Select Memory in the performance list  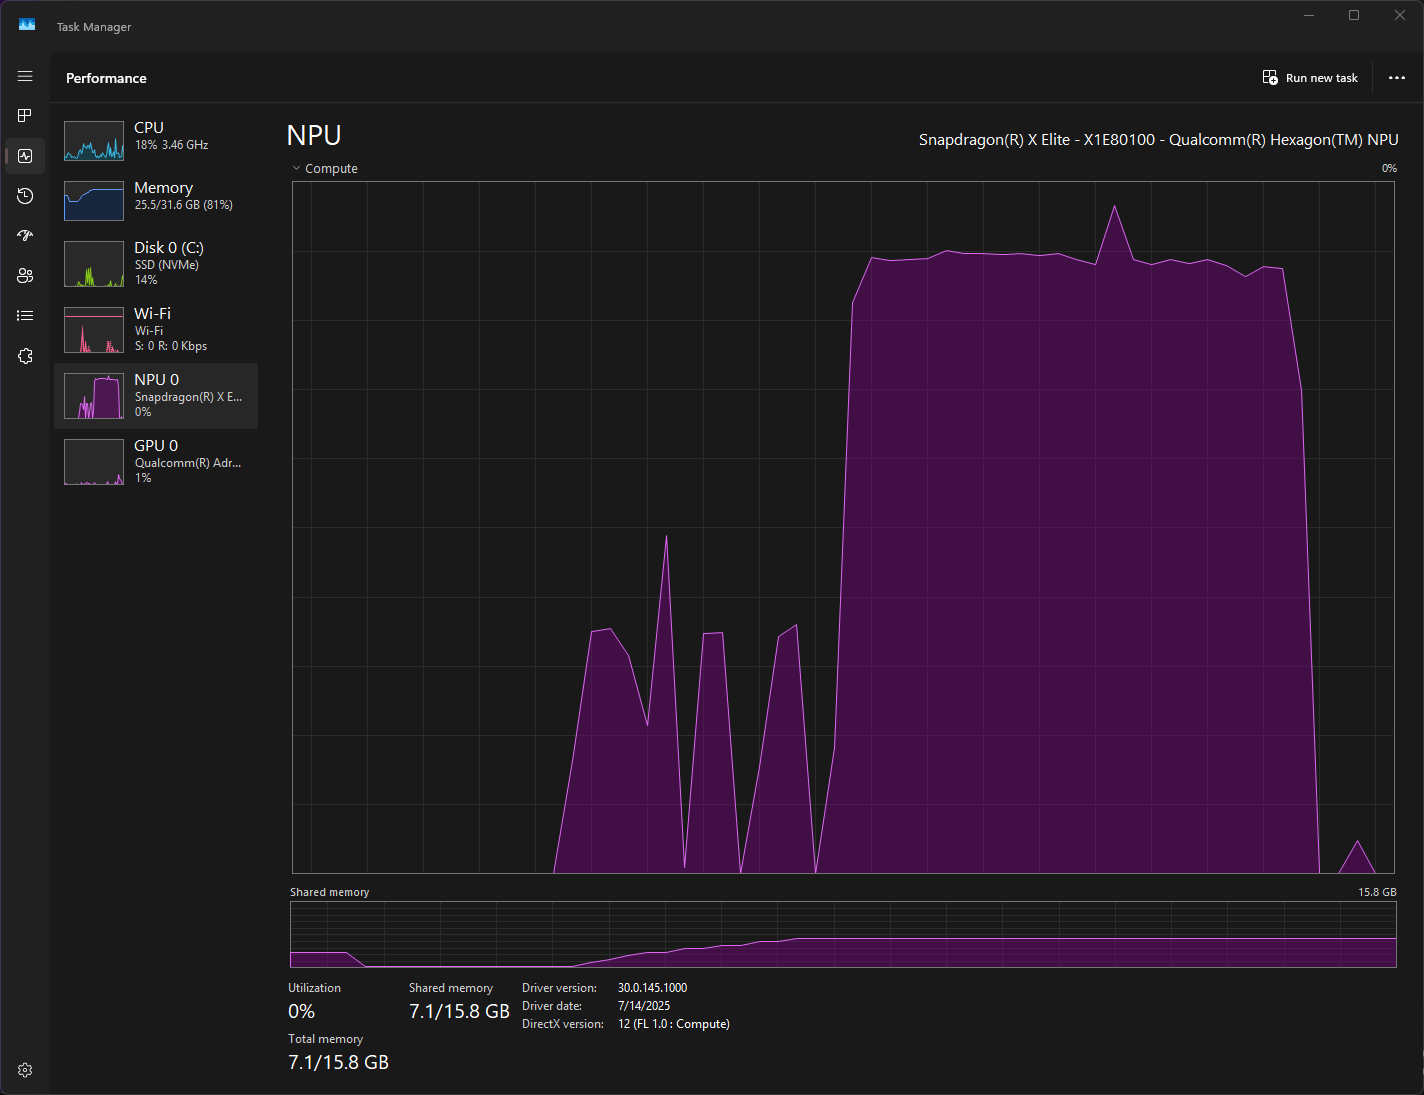click(x=155, y=199)
